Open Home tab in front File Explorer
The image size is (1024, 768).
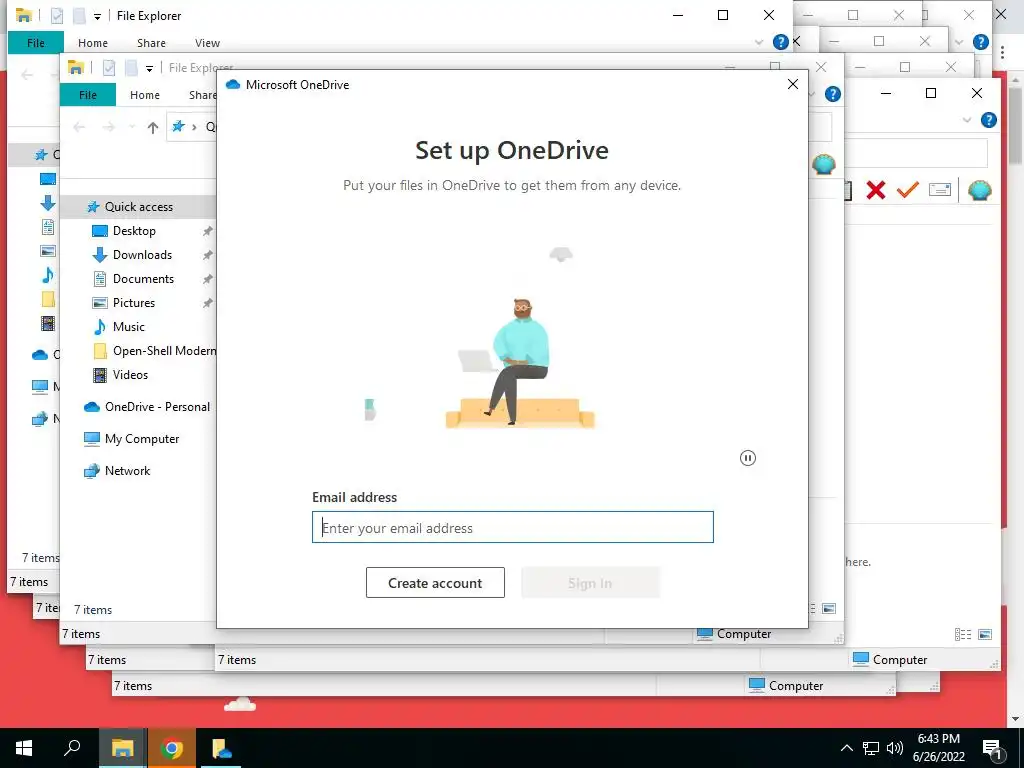(x=145, y=95)
